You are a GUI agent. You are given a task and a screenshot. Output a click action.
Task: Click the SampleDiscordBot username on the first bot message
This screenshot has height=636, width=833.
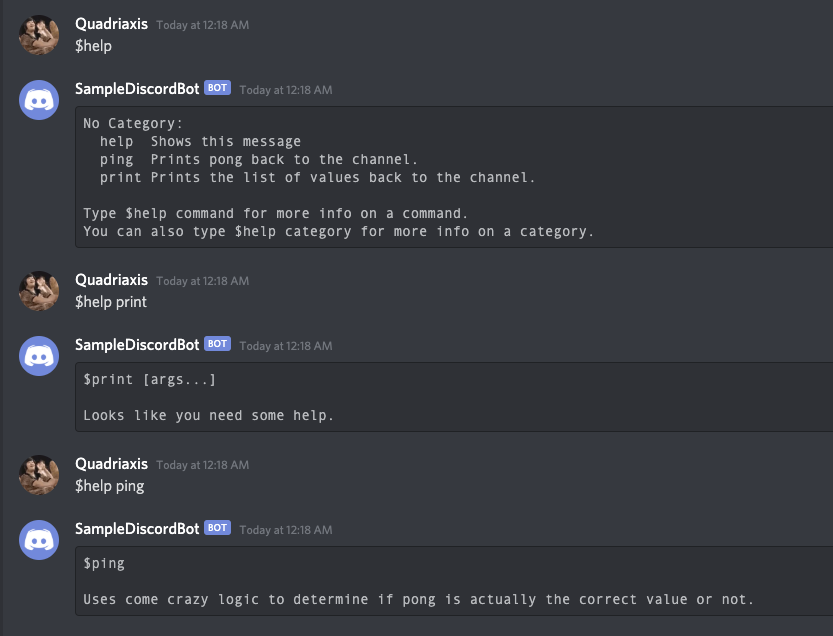click(136, 88)
